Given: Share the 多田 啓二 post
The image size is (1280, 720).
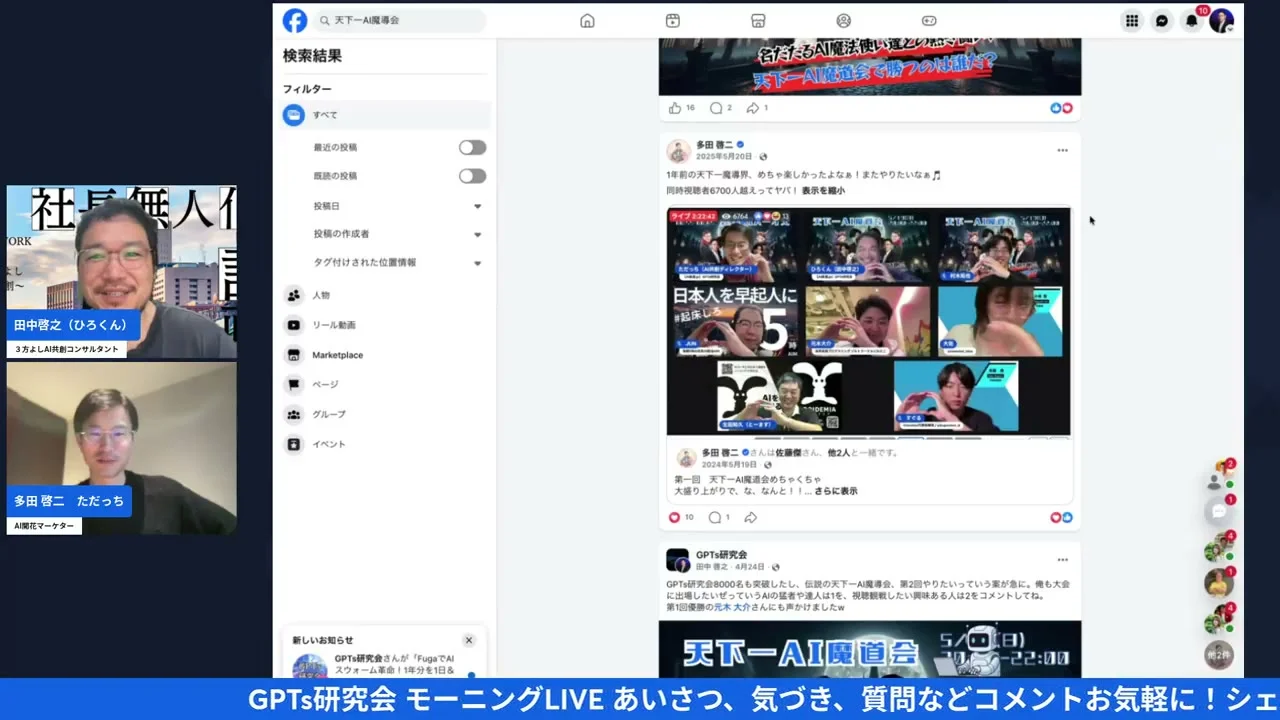Looking at the screenshot, I should point(751,517).
